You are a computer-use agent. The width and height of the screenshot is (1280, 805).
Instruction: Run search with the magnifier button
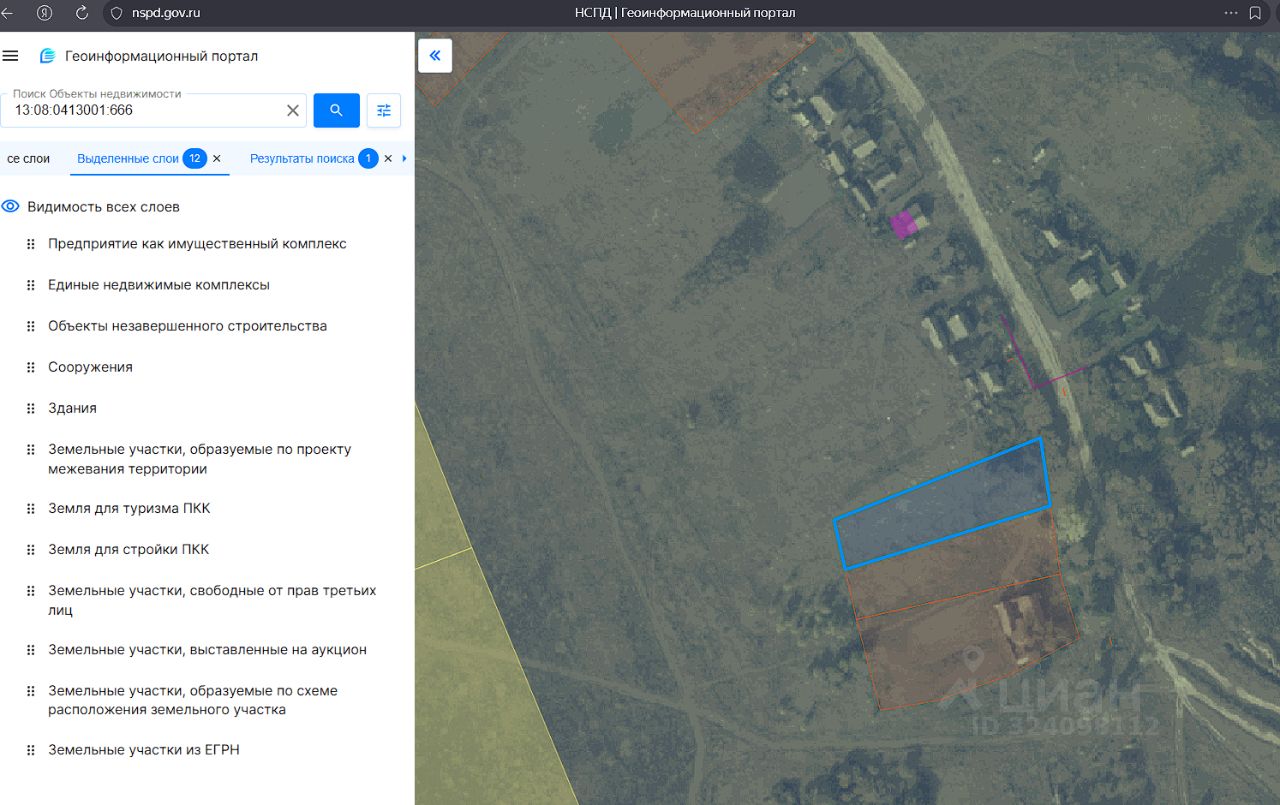tap(337, 110)
